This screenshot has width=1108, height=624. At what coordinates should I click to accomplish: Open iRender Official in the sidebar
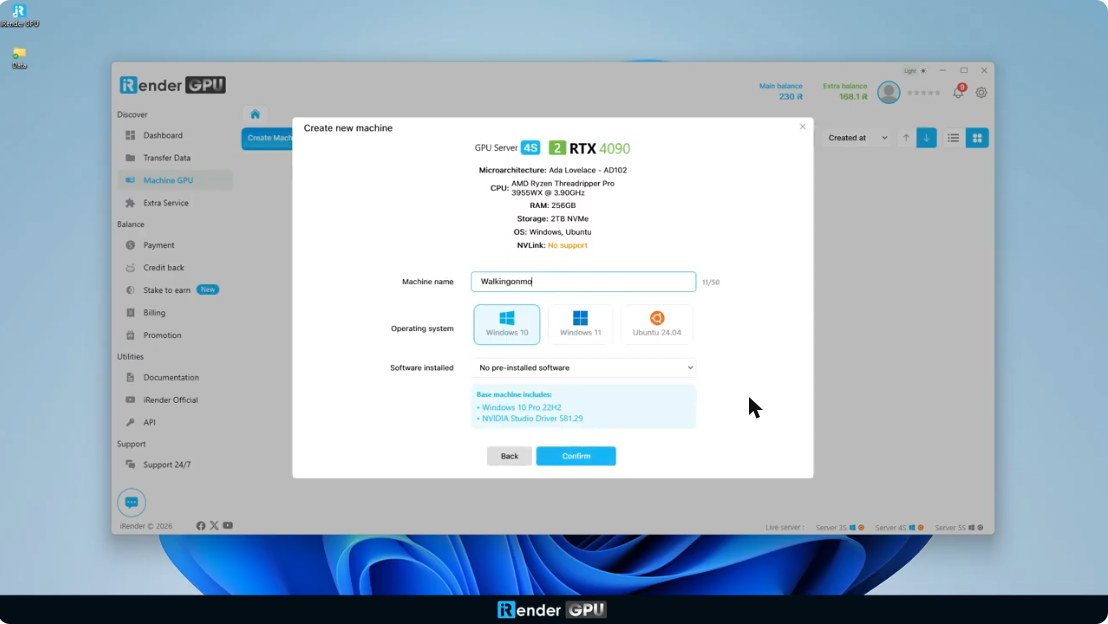point(175,400)
